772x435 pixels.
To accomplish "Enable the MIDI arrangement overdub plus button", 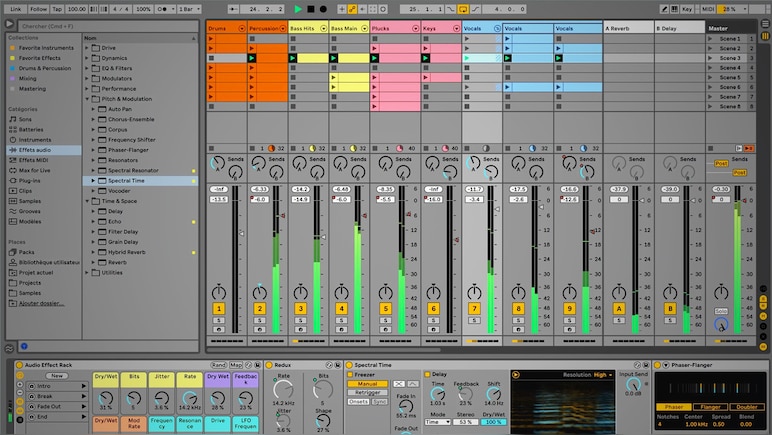I will pos(342,9).
